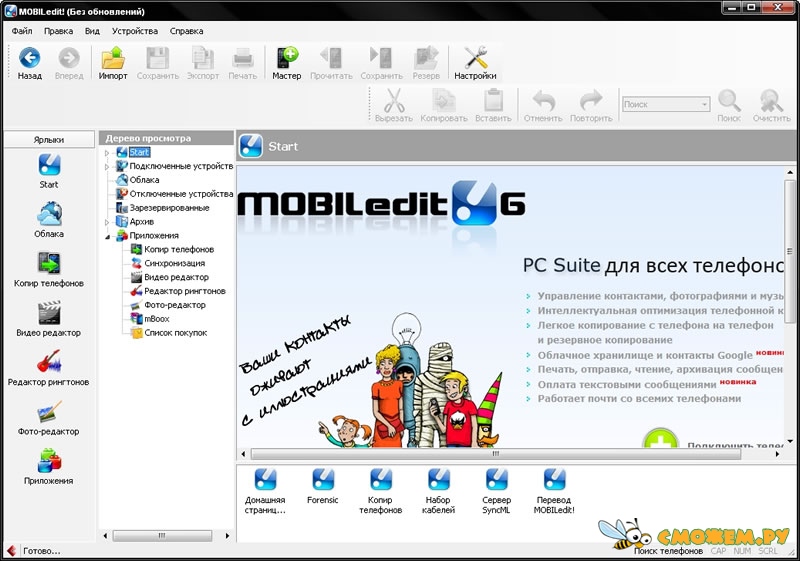The width and height of the screenshot is (800, 561).
Task: Open Перевод MOBILedit! icon in bottom pane
Action: point(554,479)
